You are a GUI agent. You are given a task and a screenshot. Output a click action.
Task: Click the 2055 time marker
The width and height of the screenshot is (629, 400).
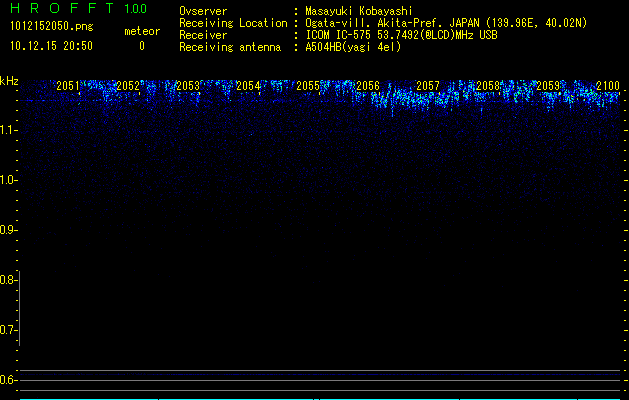308,86
